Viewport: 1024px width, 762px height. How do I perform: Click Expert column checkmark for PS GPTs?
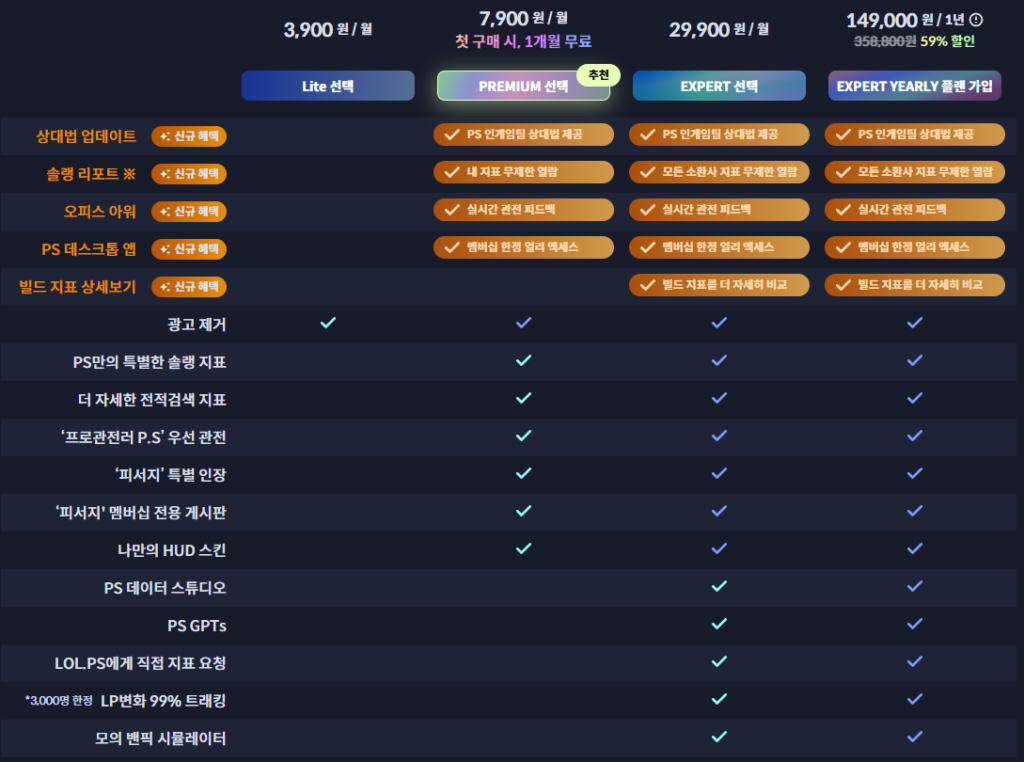pos(718,624)
